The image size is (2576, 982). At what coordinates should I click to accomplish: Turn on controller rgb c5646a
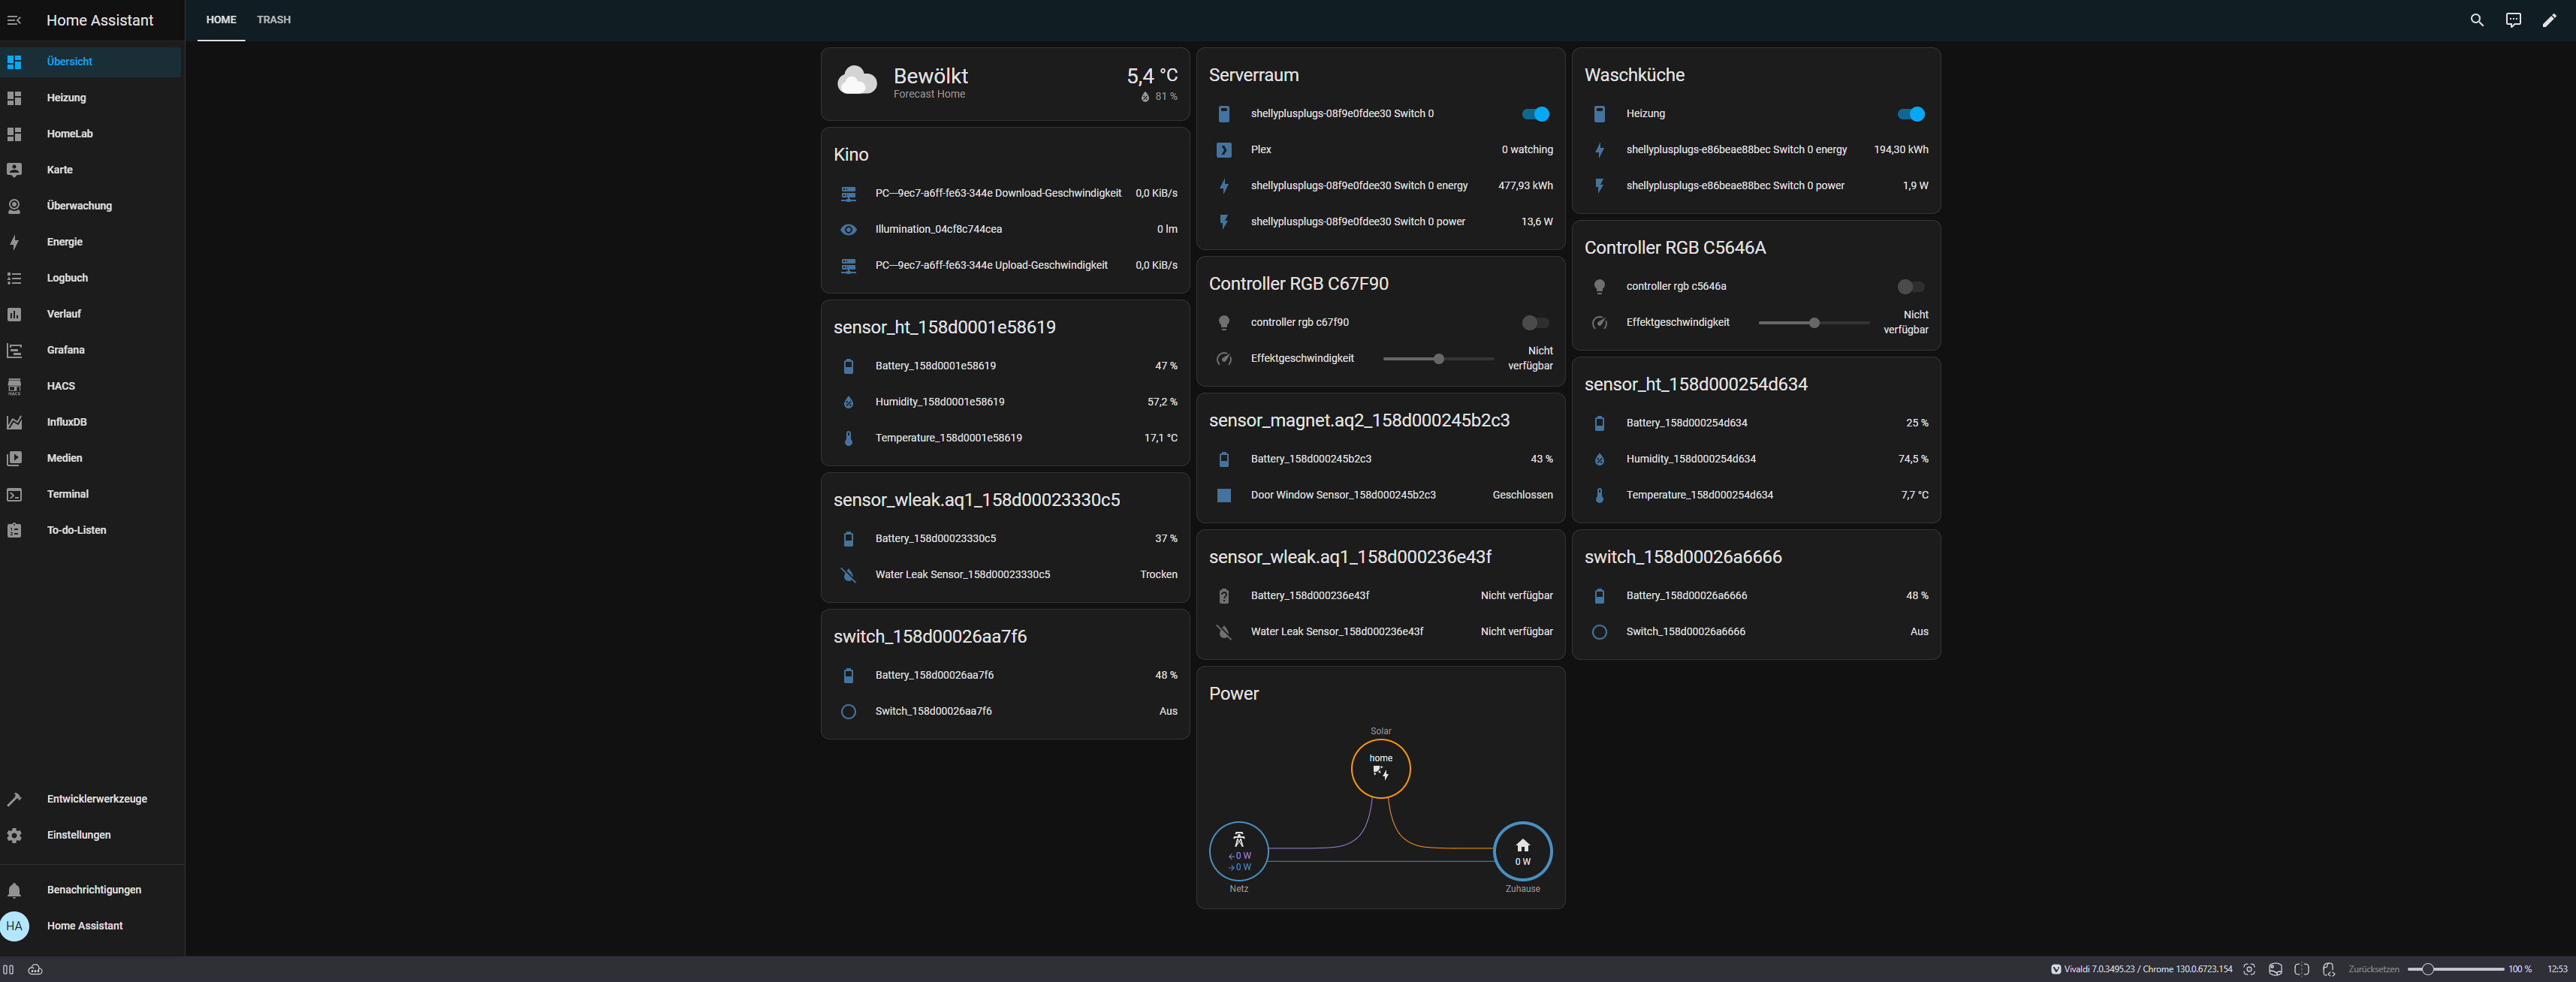point(1910,287)
